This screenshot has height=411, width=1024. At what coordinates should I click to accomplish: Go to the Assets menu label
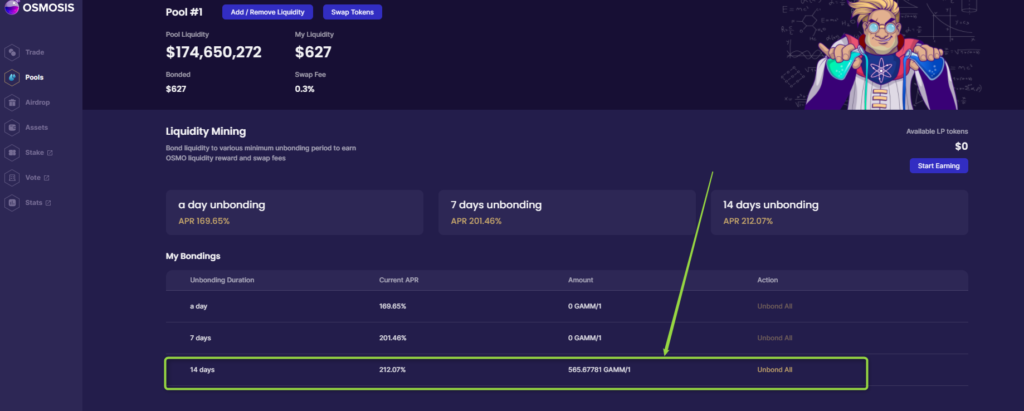coord(37,127)
